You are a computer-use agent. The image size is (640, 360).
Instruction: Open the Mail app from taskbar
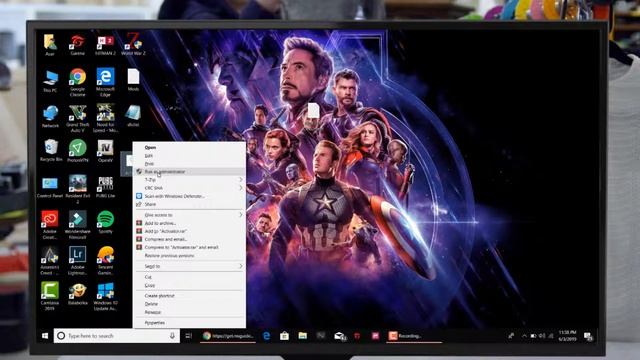(x=340, y=336)
